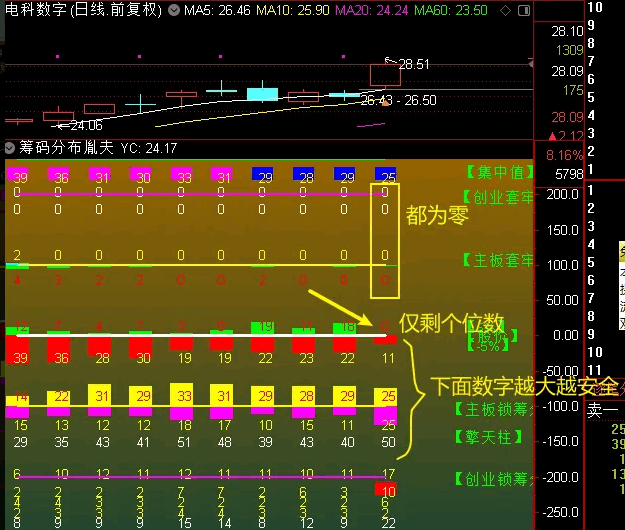The height and width of the screenshot is (530, 625).
Task: Click the 28.10 price in quote panel
Action: (x=567, y=31)
